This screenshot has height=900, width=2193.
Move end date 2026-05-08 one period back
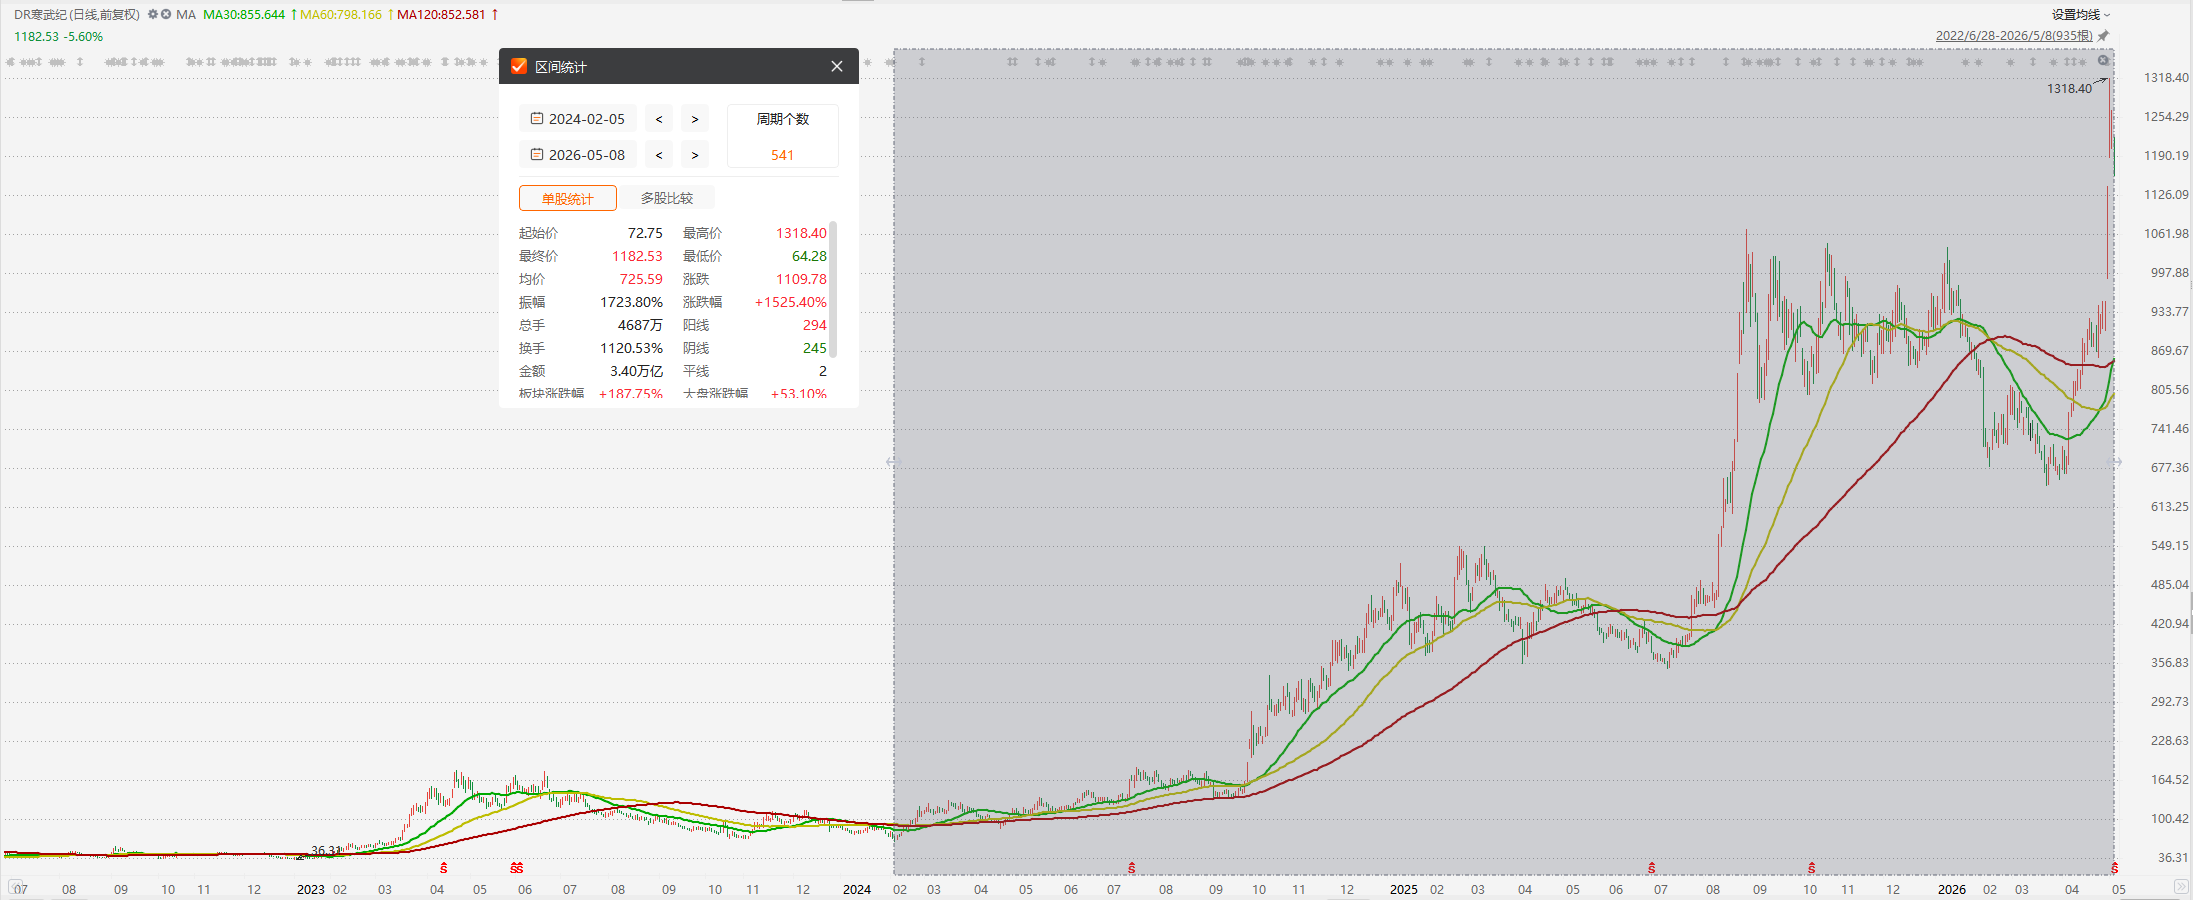click(x=659, y=155)
